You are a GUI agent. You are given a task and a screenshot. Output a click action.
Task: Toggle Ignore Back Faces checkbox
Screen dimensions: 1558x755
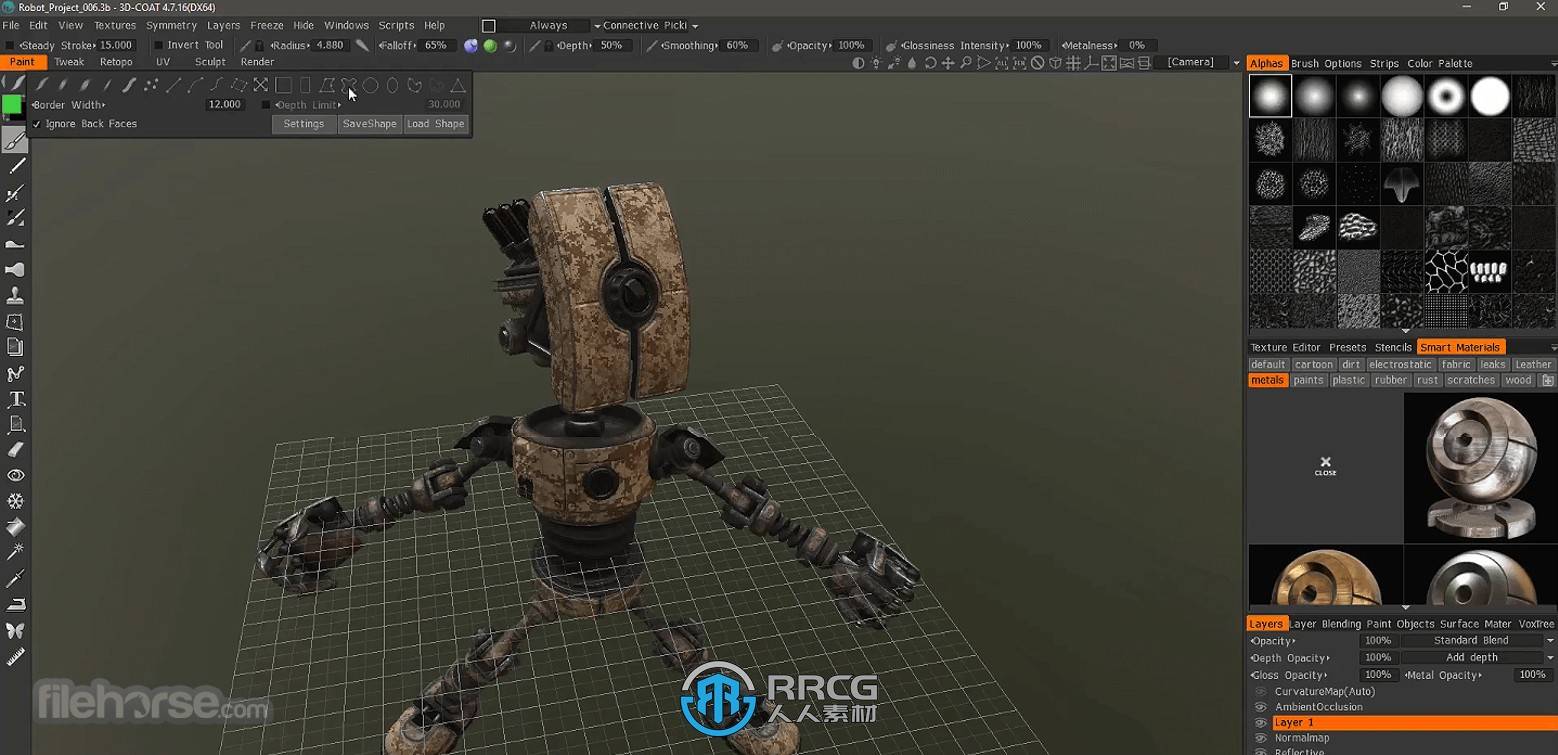click(37, 124)
